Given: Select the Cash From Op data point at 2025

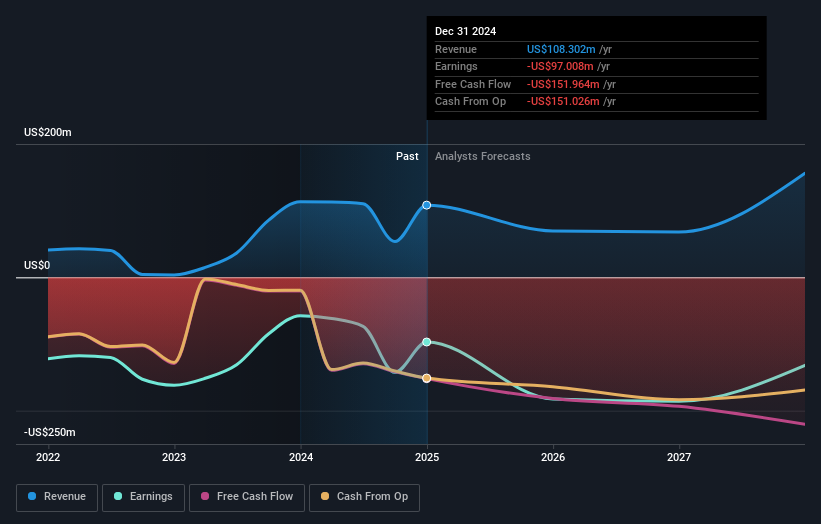Looking at the screenshot, I should tap(427, 378).
